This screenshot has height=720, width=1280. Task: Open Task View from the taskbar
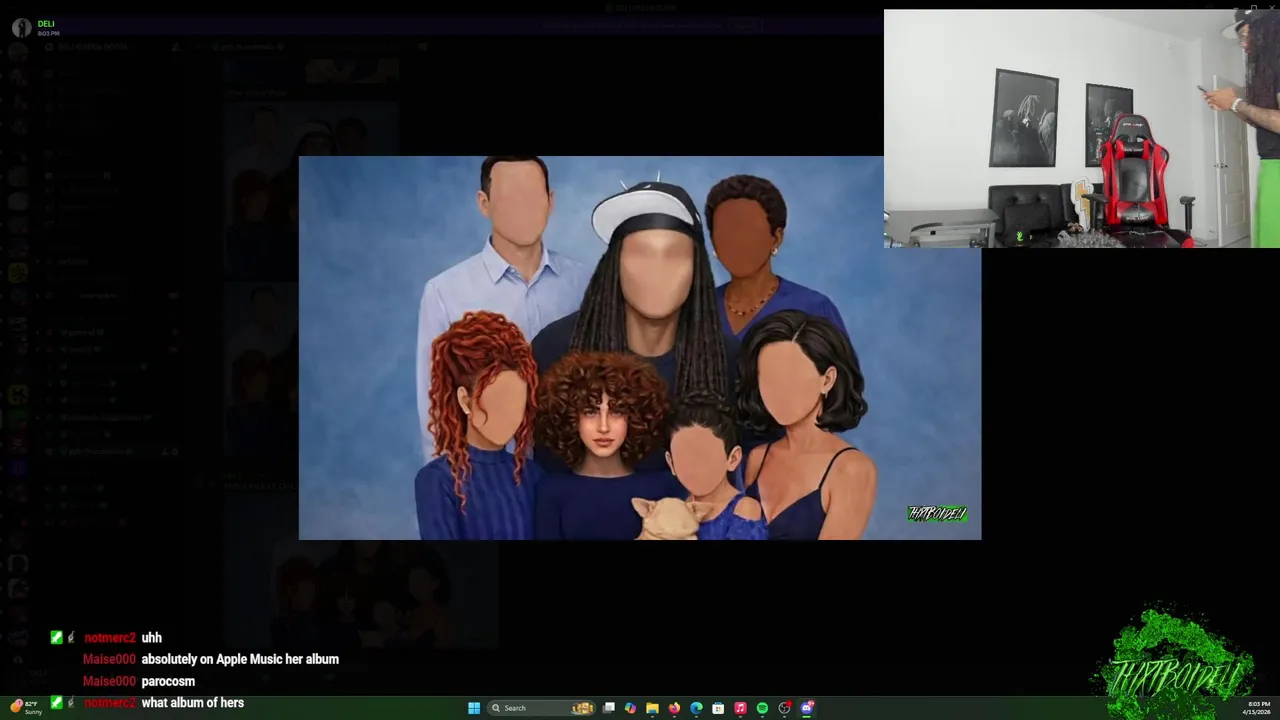pyautogui.click(x=608, y=708)
